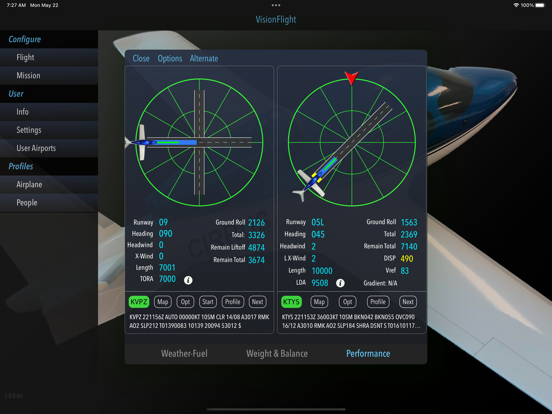Viewport: 552px width, 414px height.
Task: Tap the Start button for KVPZ
Action: pyautogui.click(x=208, y=302)
